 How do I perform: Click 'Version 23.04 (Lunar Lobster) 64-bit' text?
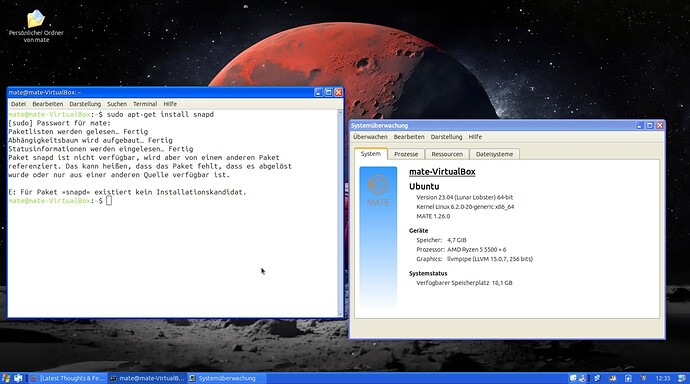[464, 197]
